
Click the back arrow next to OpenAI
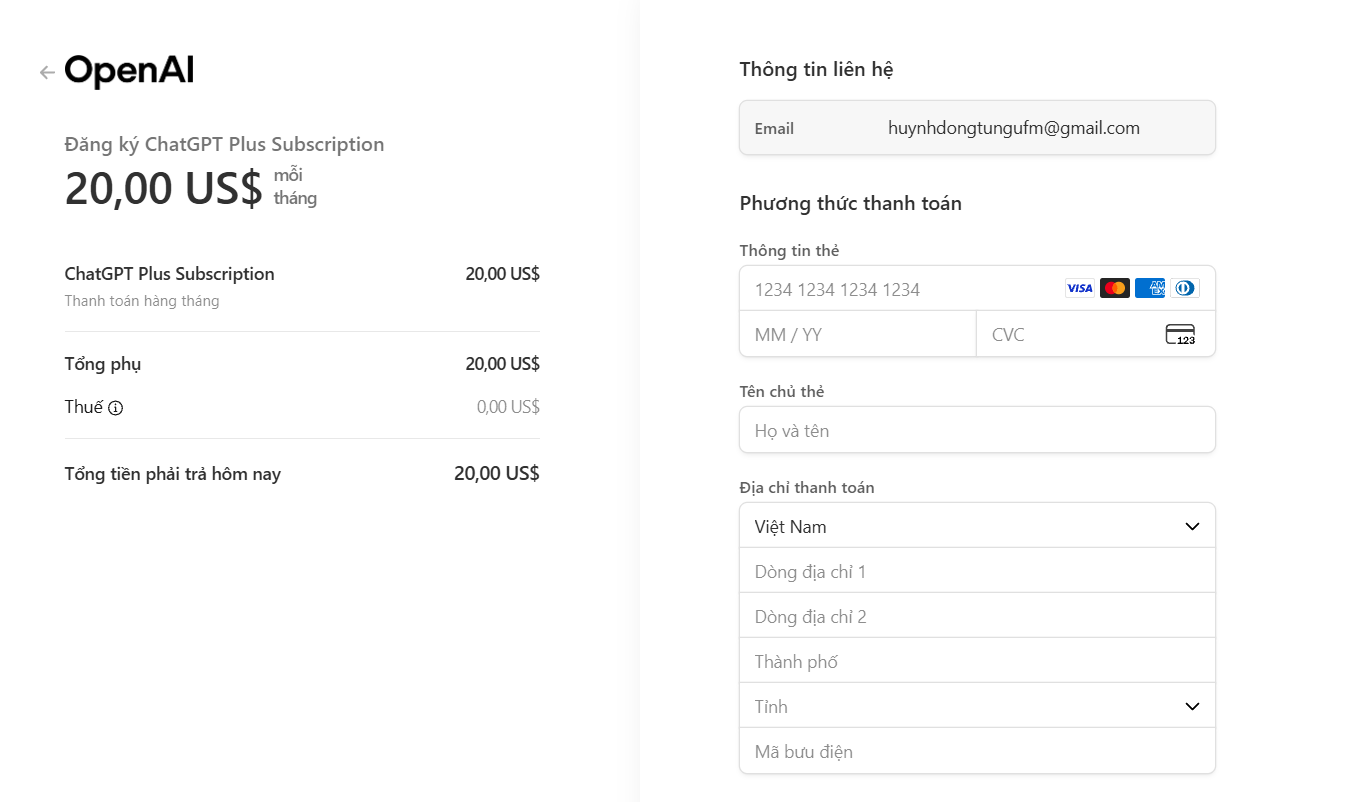pyautogui.click(x=47, y=72)
